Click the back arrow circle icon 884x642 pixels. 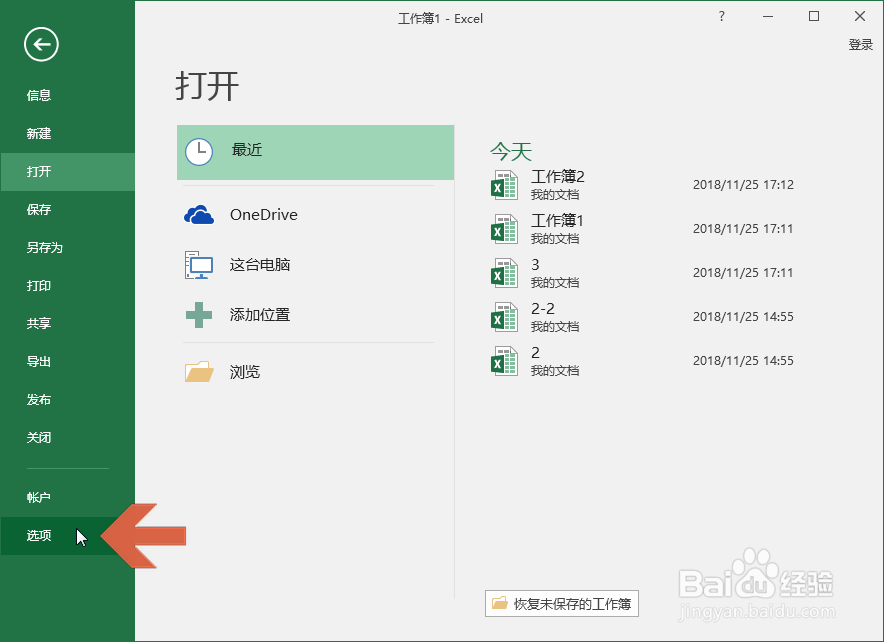(x=41, y=44)
